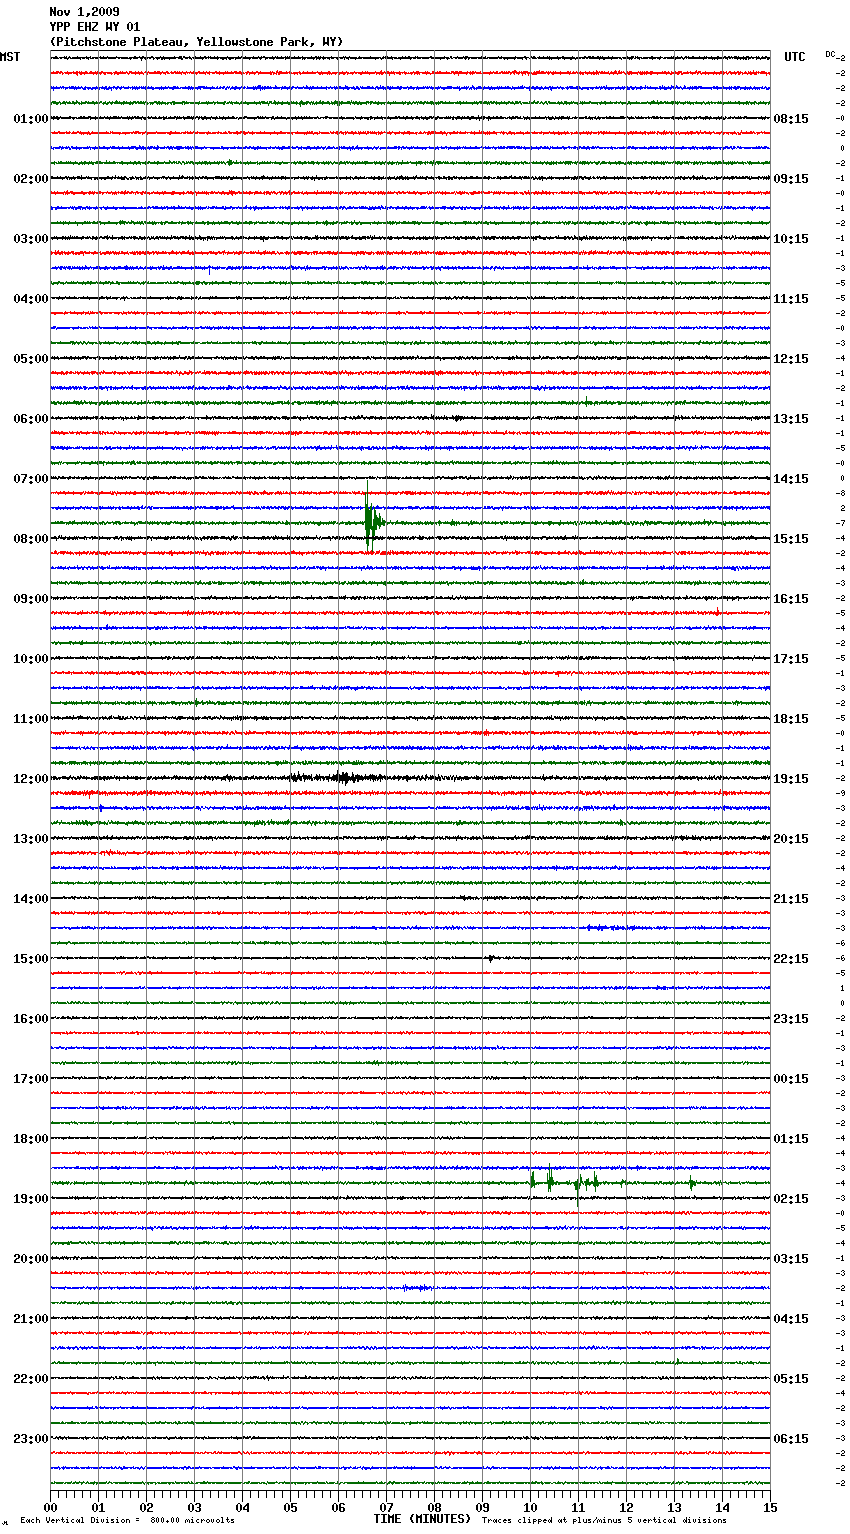This screenshot has height=1534, width=850.
Task: Click the '12:00' MST row label
Action: click(30, 779)
